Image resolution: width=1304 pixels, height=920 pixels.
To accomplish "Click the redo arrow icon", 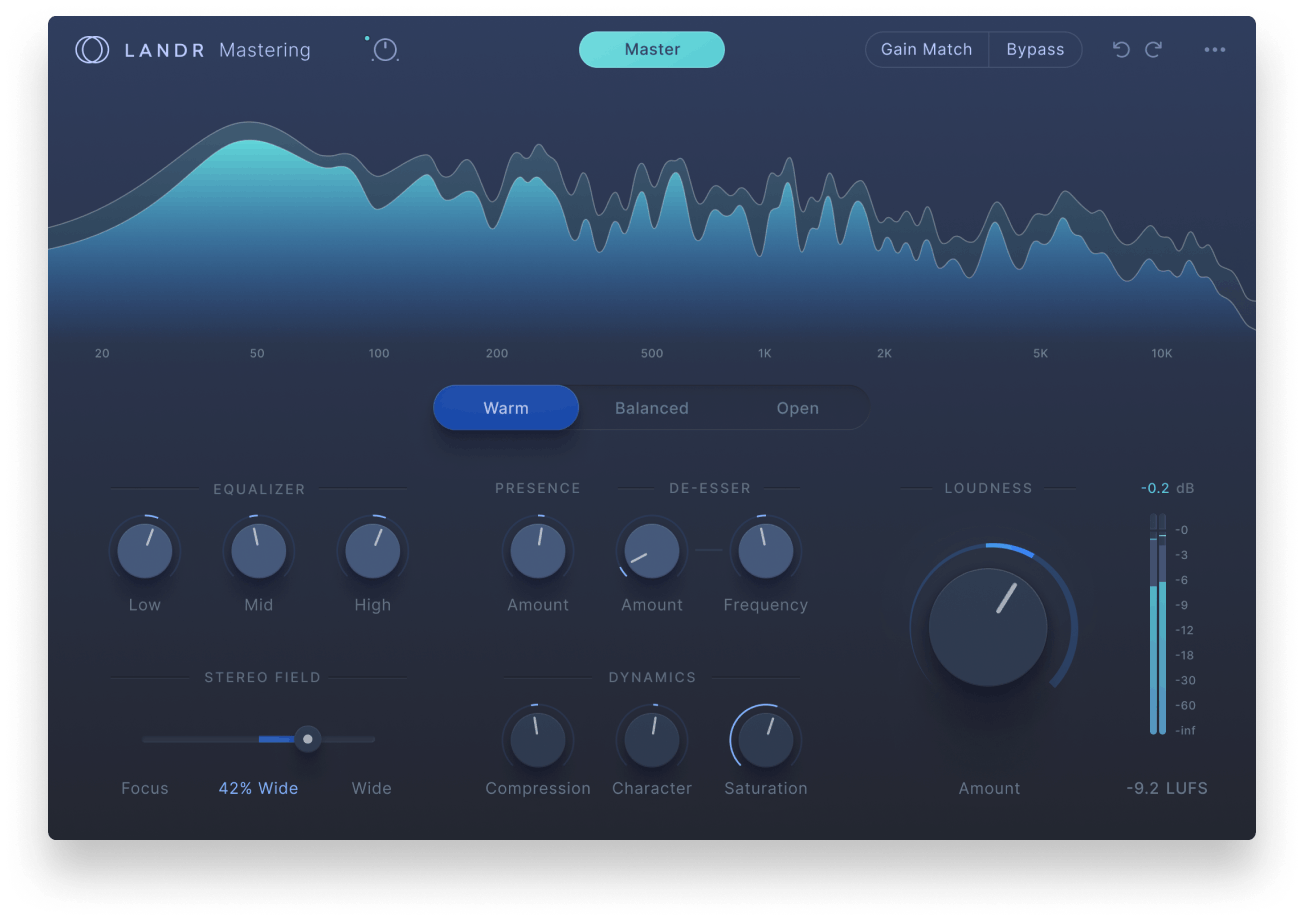I will [1152, 49].
